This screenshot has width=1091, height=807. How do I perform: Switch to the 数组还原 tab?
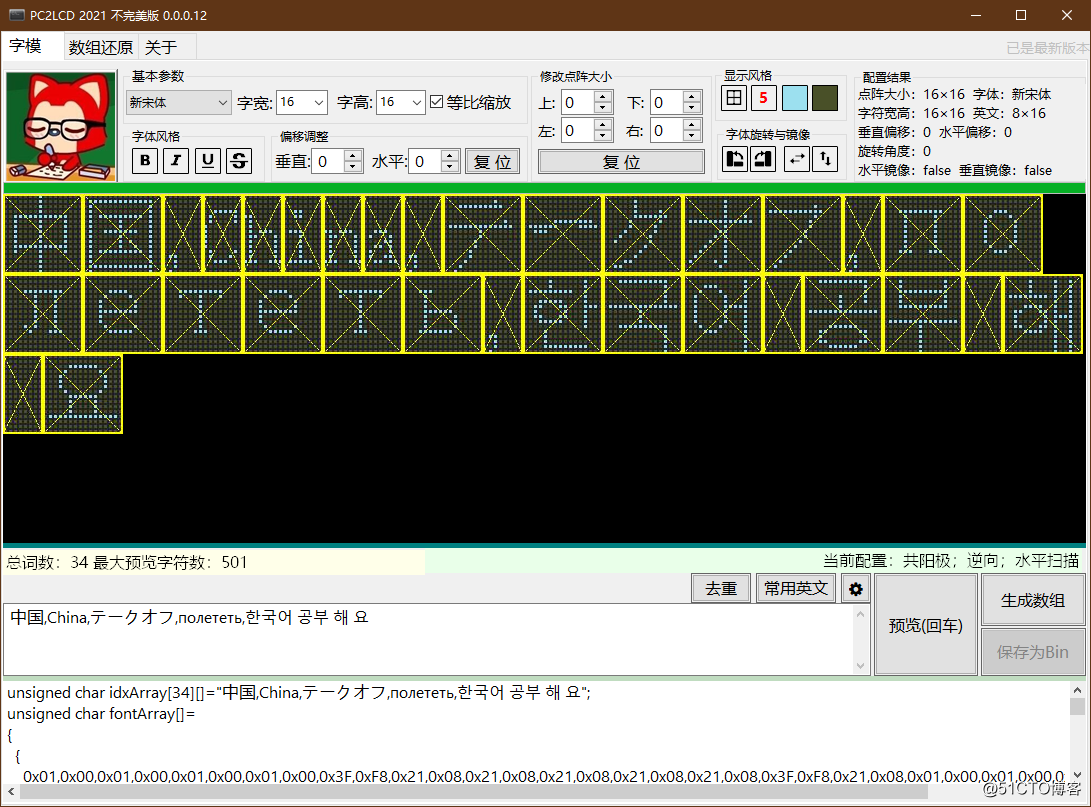[100, 47]
